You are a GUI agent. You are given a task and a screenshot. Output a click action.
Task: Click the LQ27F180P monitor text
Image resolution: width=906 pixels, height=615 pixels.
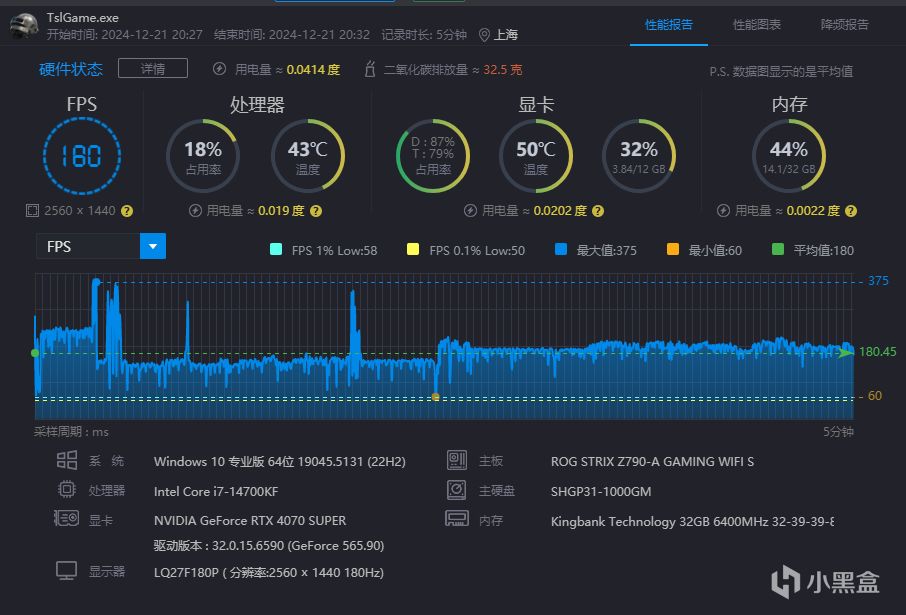[x=268, y=572]
